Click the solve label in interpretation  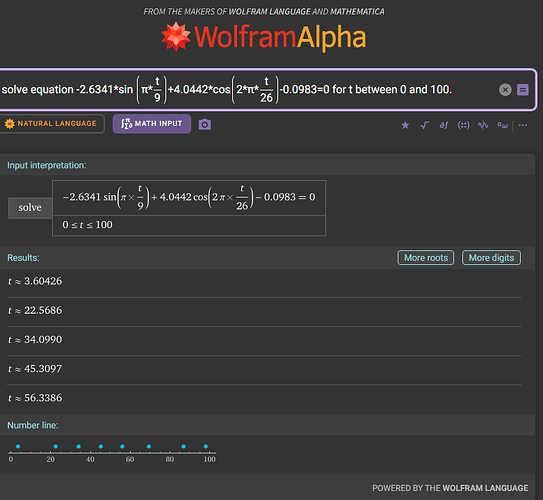[30, 208]
